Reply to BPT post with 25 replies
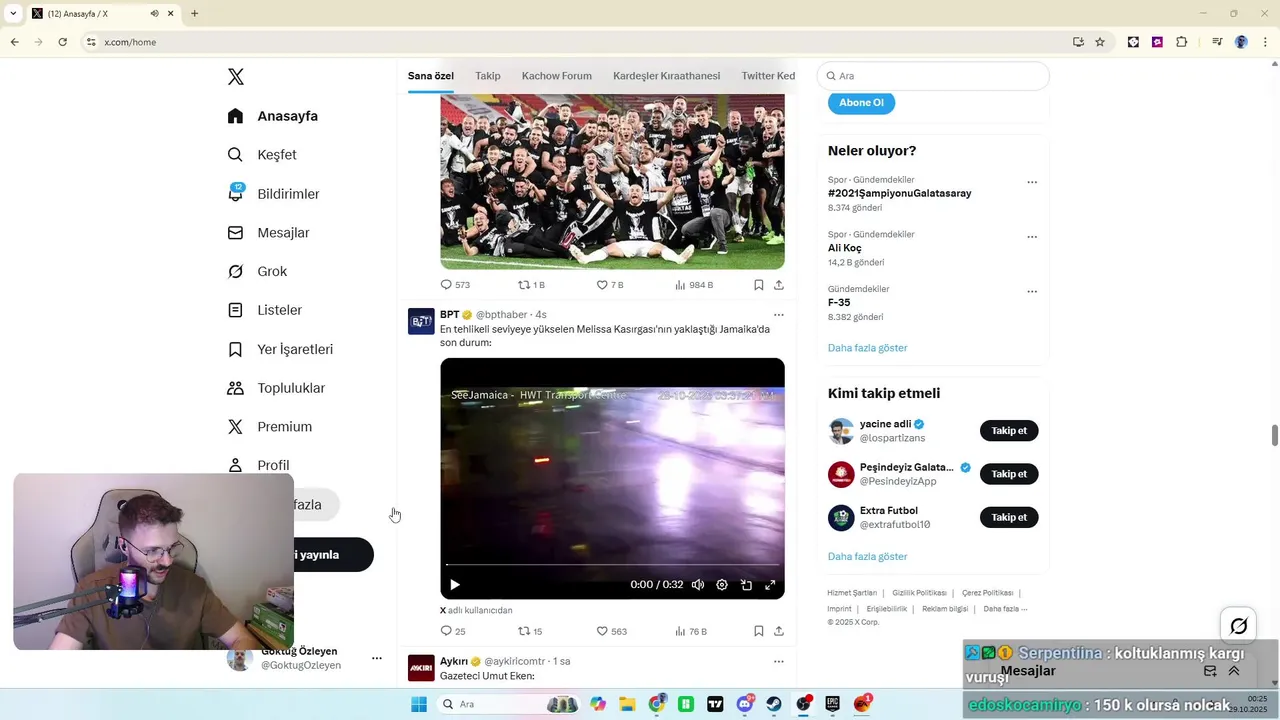The height and width of the screenshot is (720, 1280). 453,632
